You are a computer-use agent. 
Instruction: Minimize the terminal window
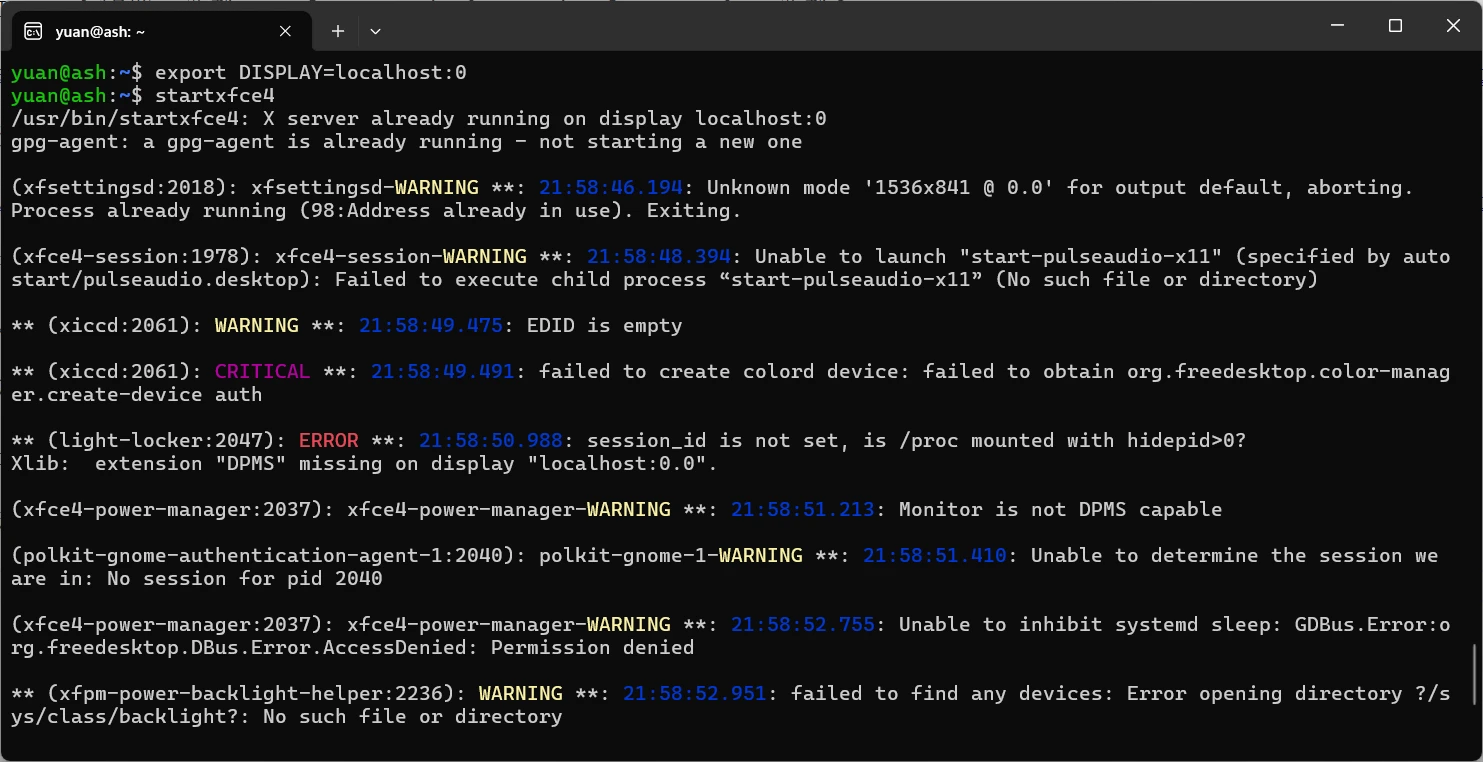[1336, 26]
